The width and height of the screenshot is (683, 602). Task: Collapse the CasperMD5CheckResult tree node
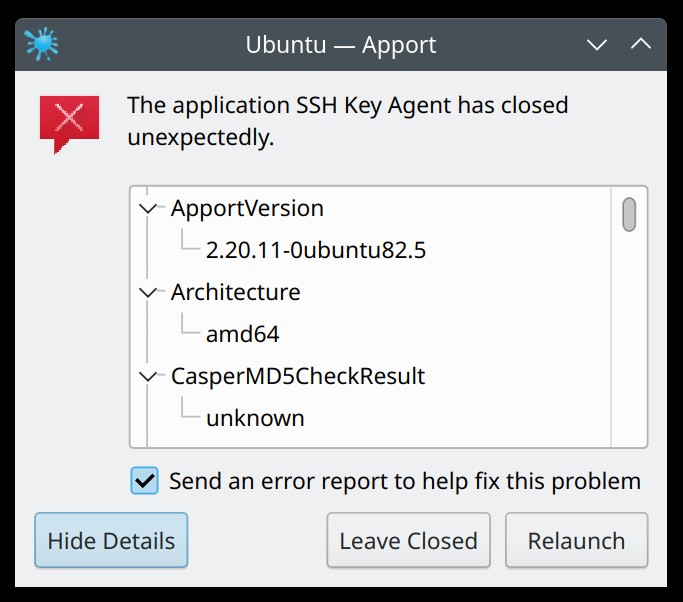pos(148,376)
